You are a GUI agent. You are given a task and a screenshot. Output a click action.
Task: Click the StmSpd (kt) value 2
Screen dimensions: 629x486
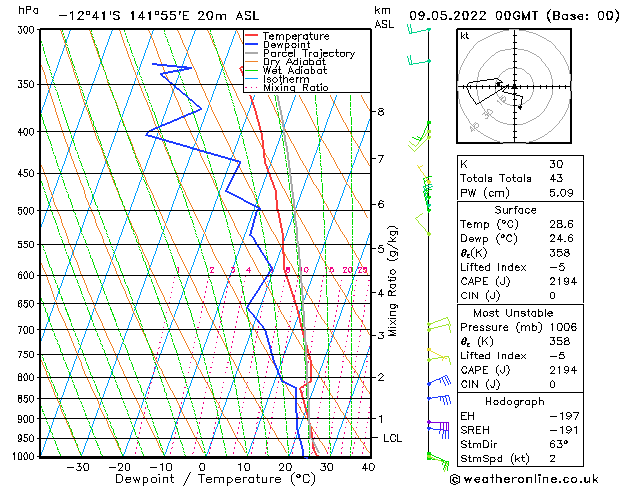pos(553,458)
